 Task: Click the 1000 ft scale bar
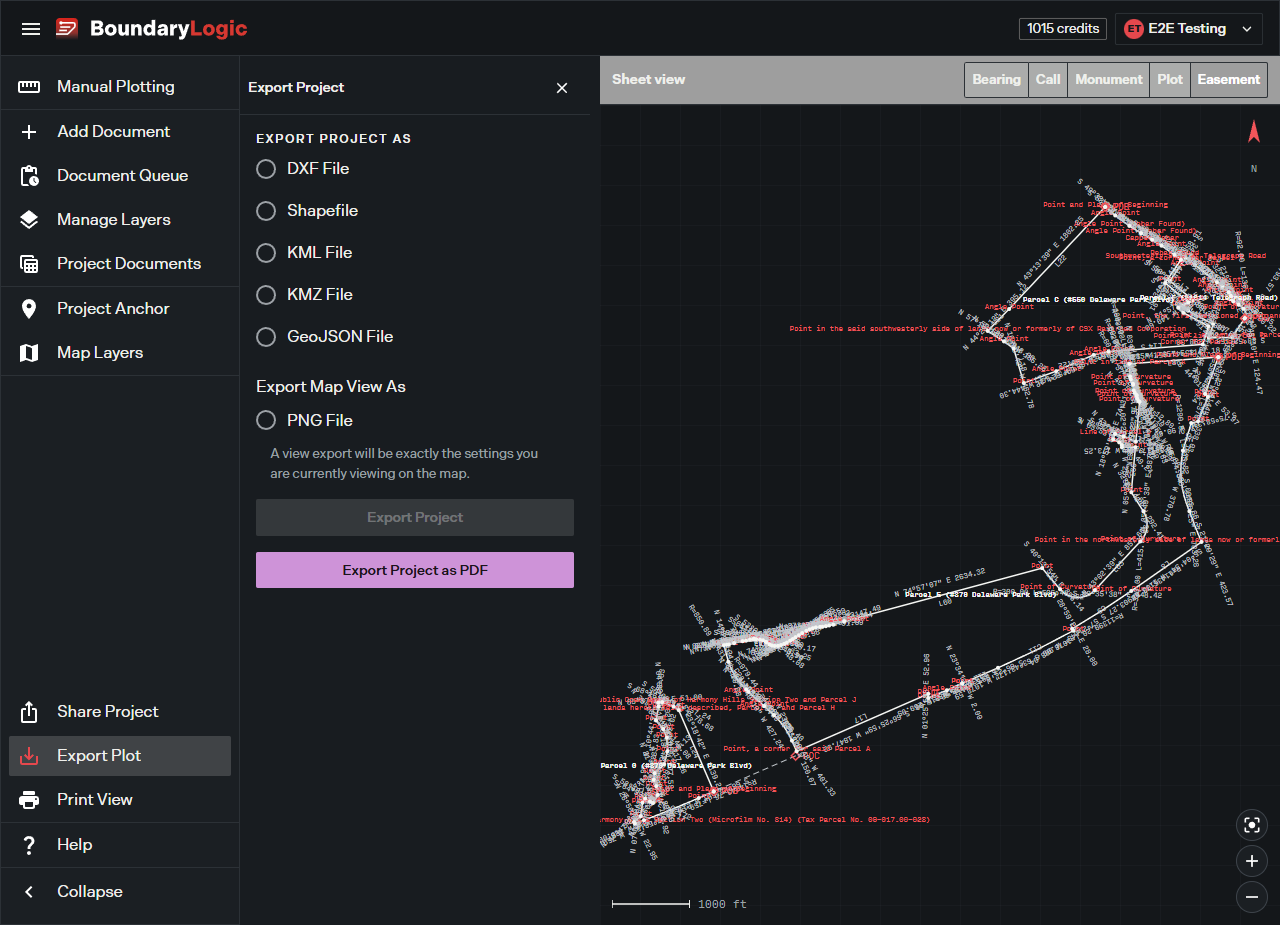679,904
